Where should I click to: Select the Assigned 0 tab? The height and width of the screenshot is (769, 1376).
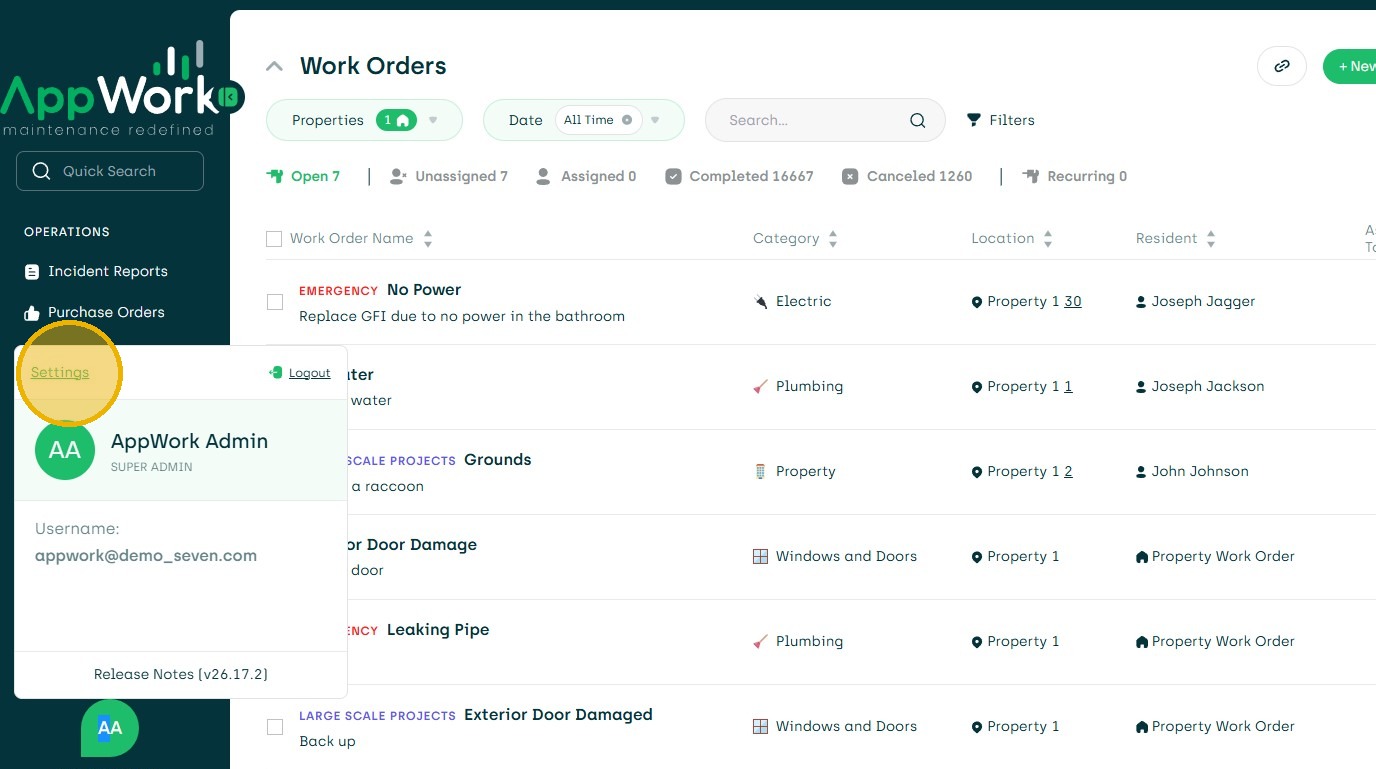[586, 177]
